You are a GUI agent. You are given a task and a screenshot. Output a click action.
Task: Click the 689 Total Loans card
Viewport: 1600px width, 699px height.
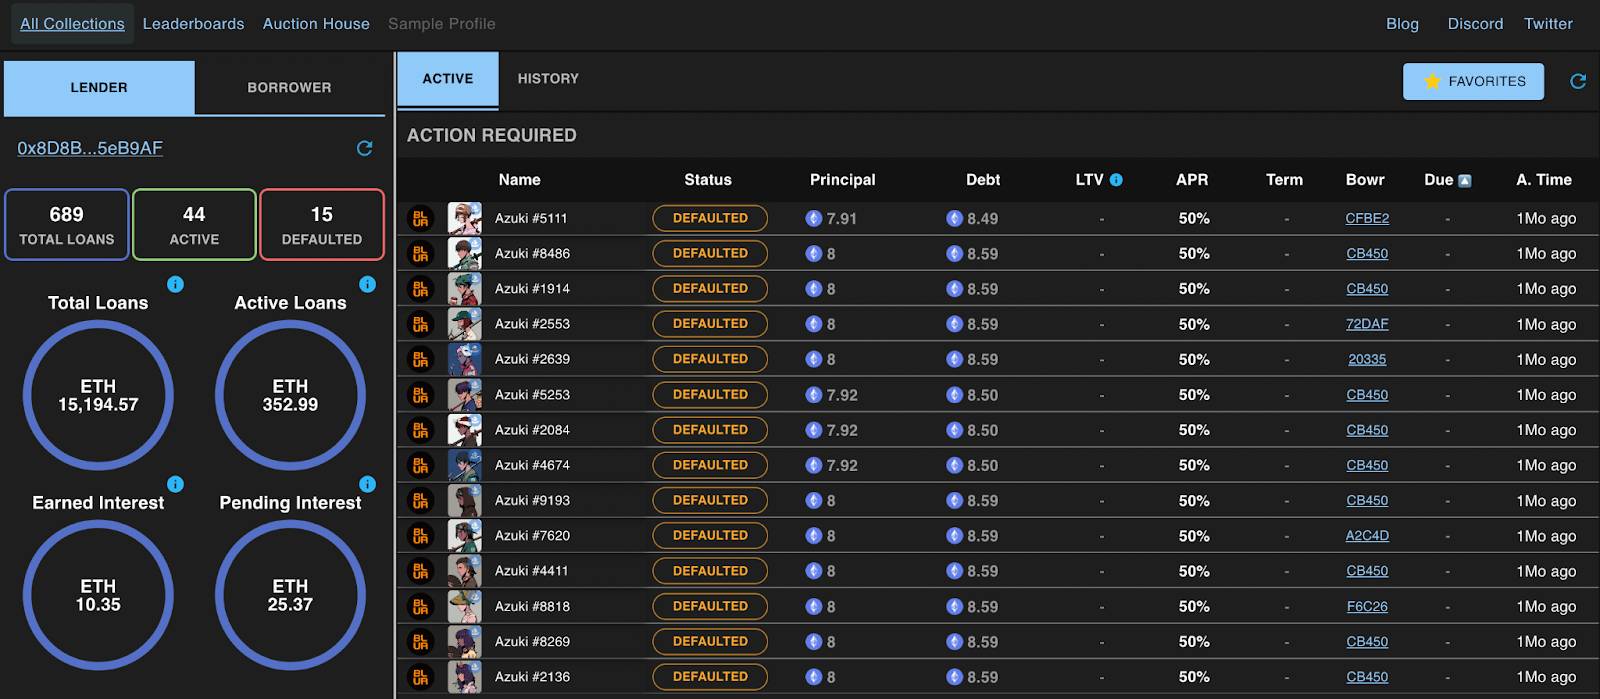point(67,225)
